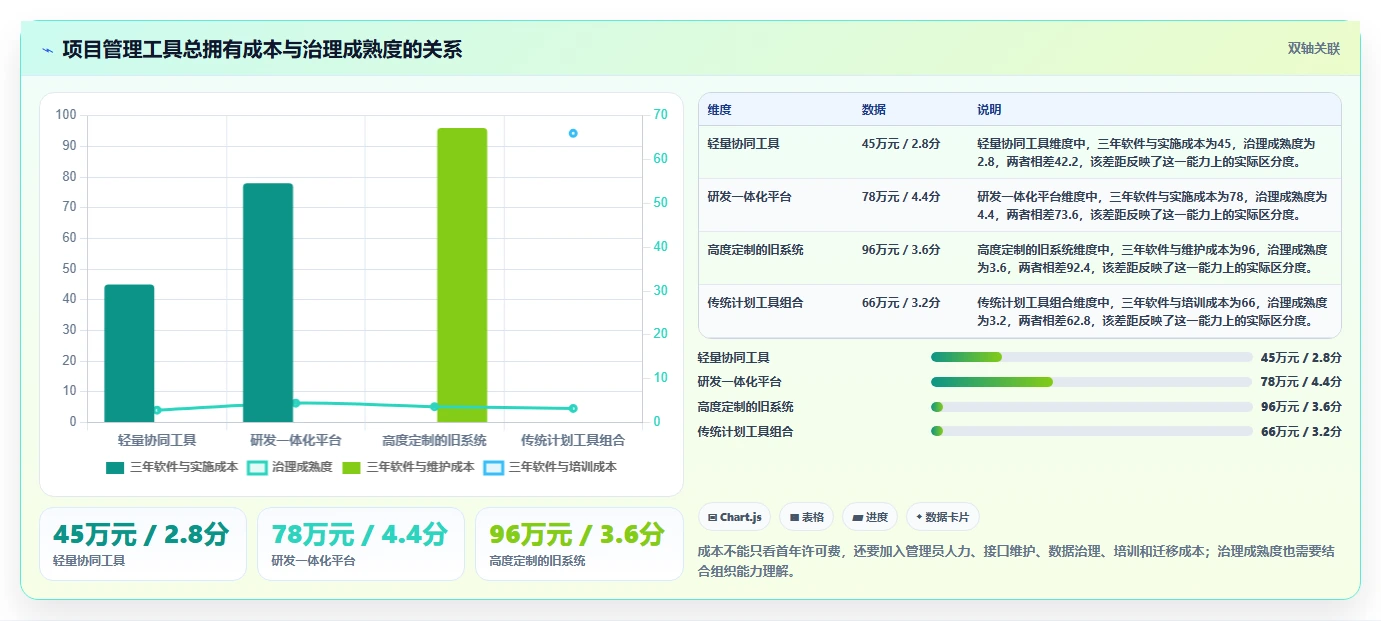Click the 研发一体化平台 table row name
The image size is (1381, 621).
(x=749, y=196)
